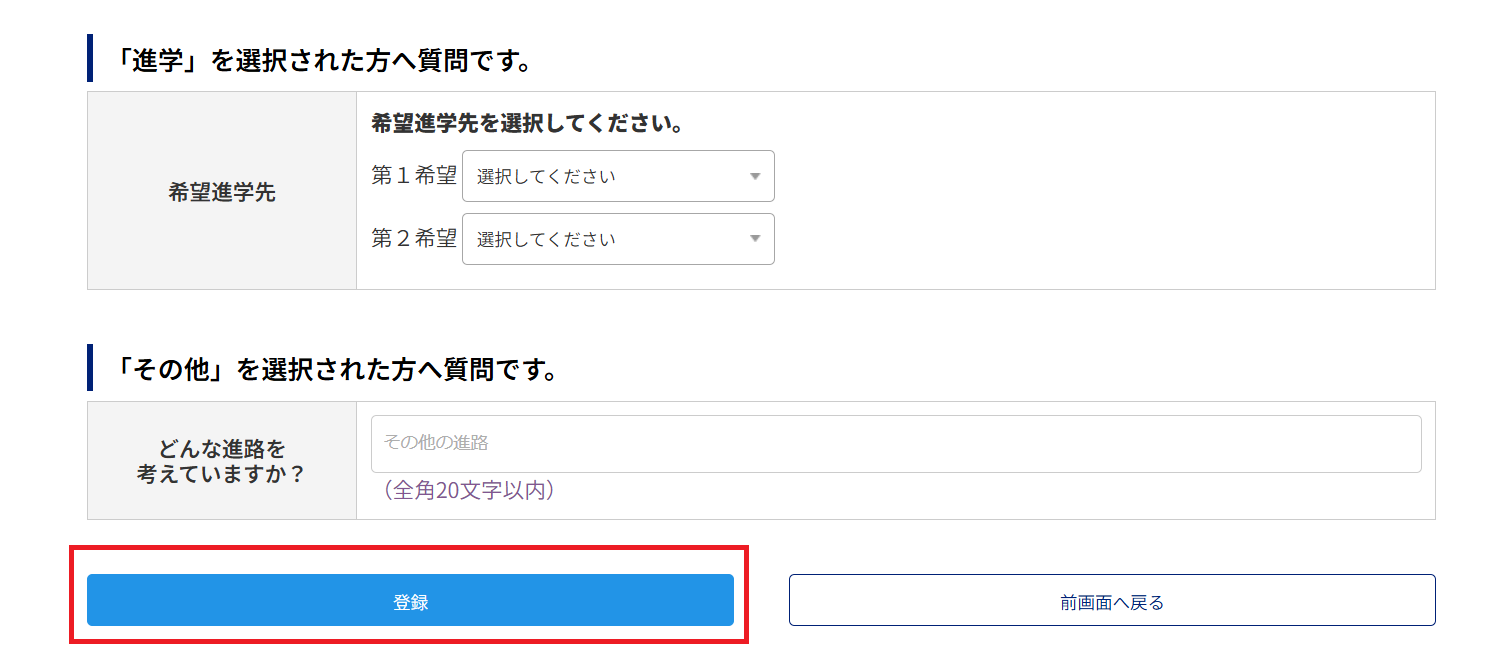Click the blue bar beside the その他 heading
The height and width of the screenshot is (662, 1509).
90,367
